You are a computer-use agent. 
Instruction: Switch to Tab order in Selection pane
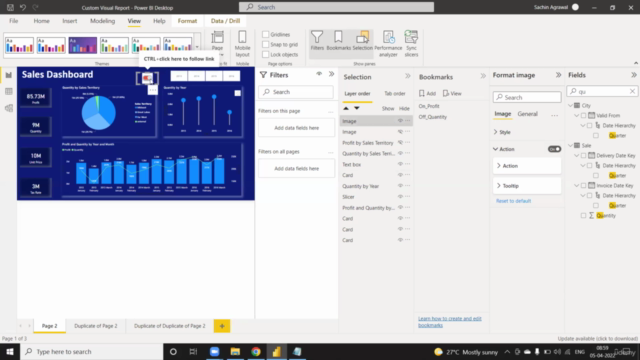(x=395, y=93)
